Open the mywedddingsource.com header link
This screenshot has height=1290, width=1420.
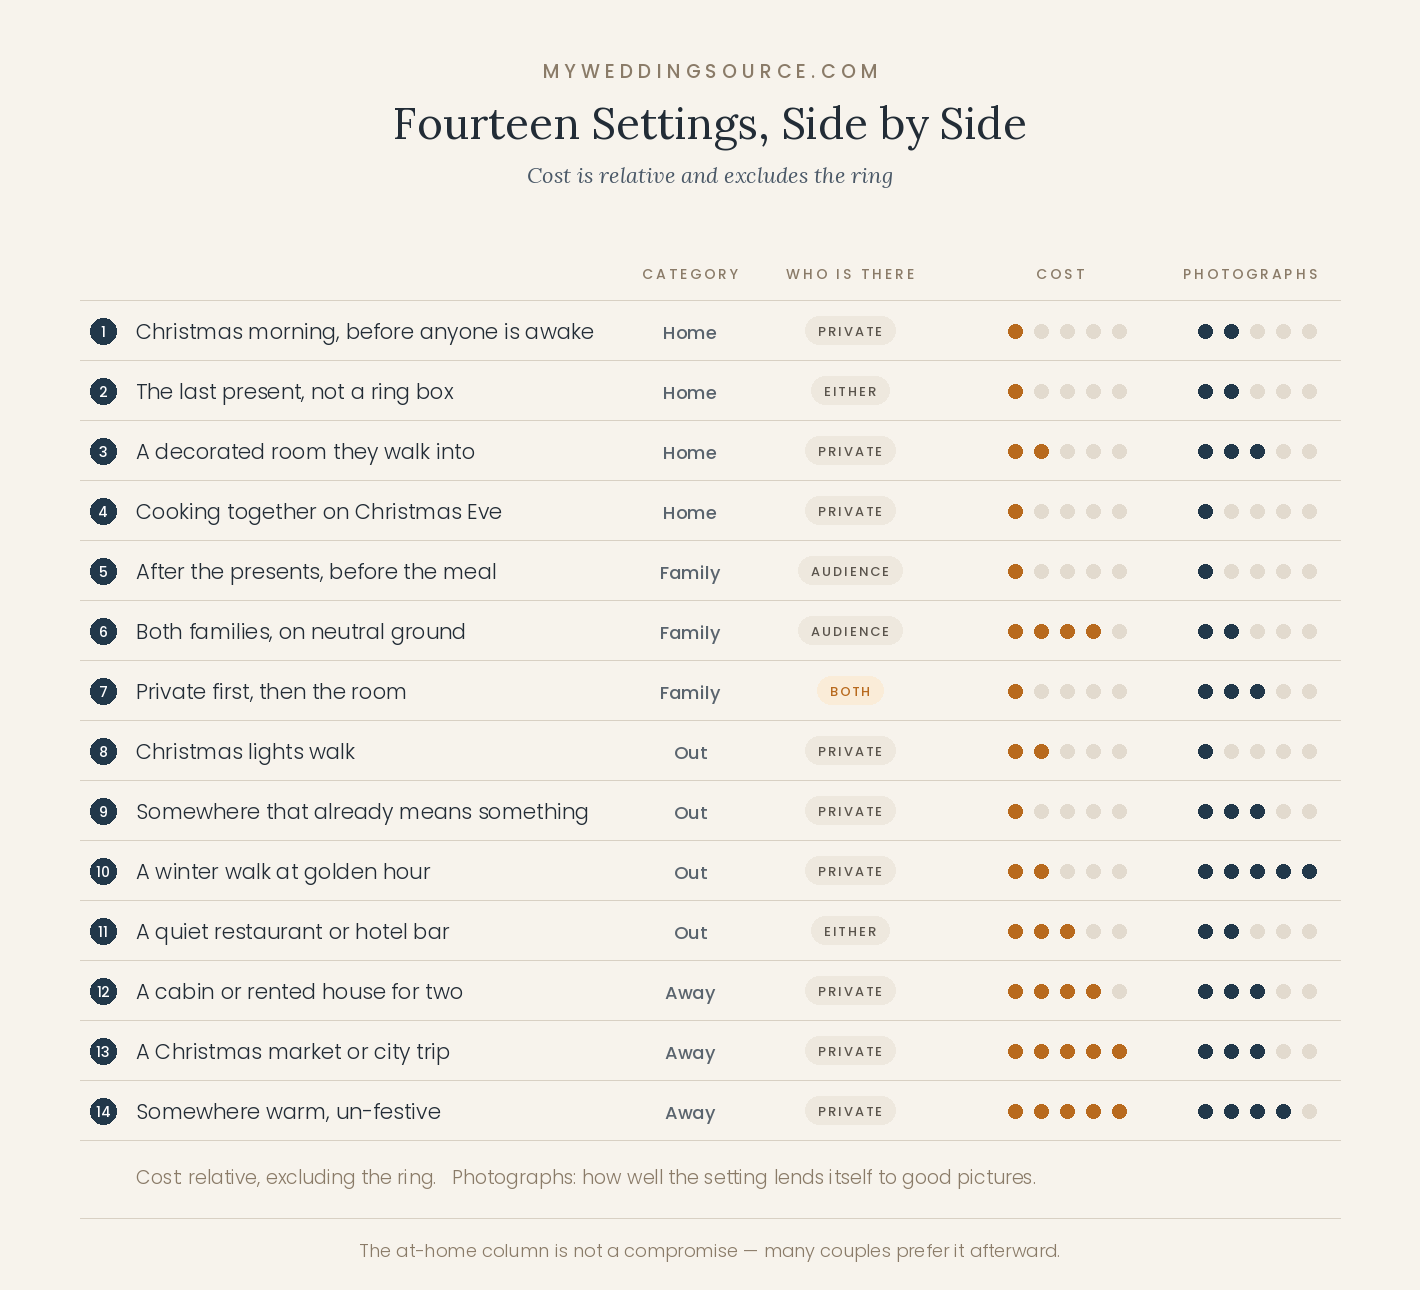pyautogui.click(x=710, y=71)
